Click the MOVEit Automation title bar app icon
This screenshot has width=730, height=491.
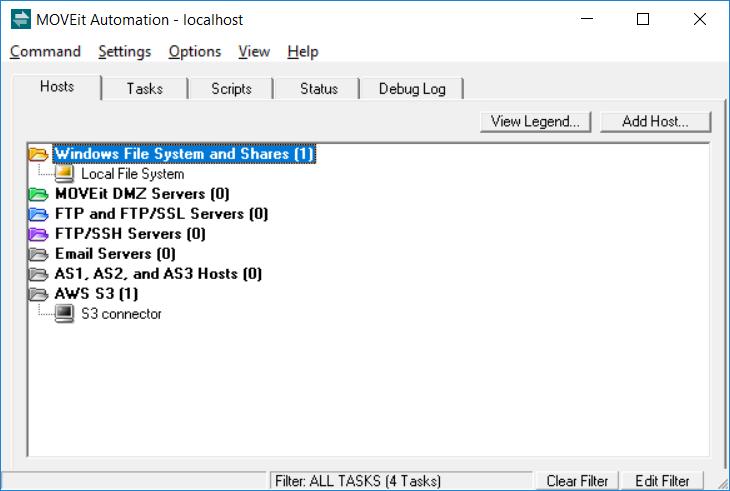20,20
